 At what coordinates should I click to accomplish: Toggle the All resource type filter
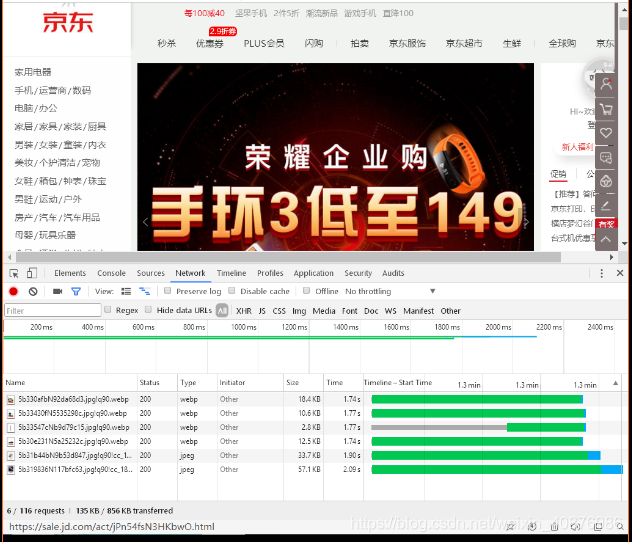222,311
